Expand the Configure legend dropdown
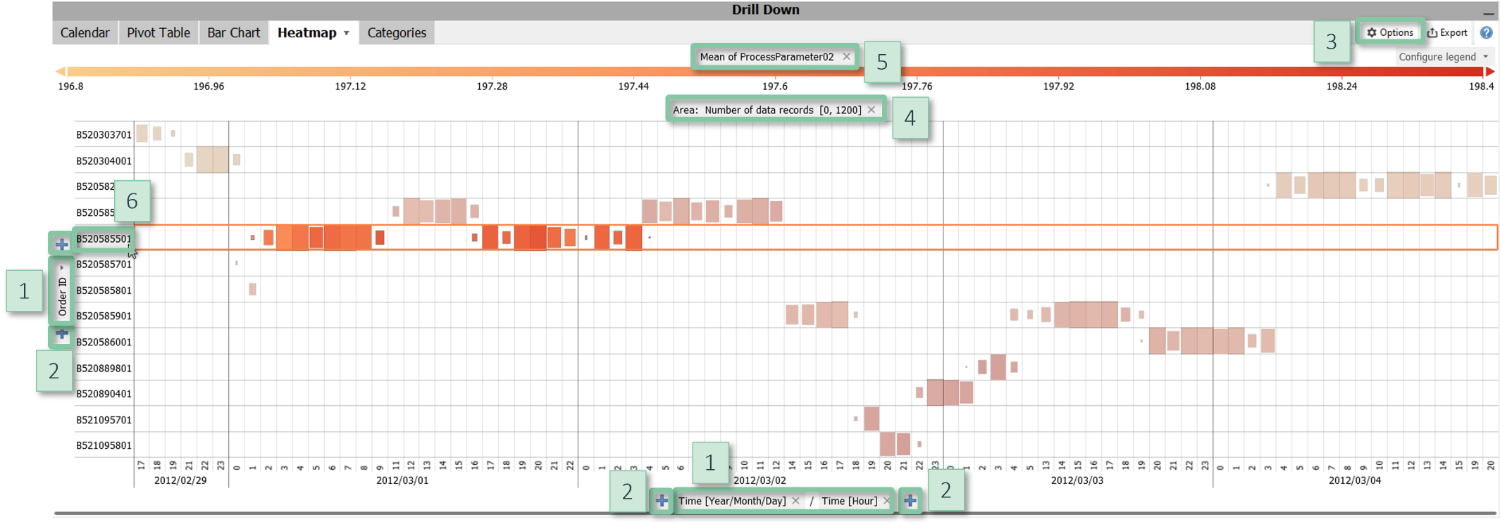This screenshot has width=1500, height=530. coord(1443,57)
